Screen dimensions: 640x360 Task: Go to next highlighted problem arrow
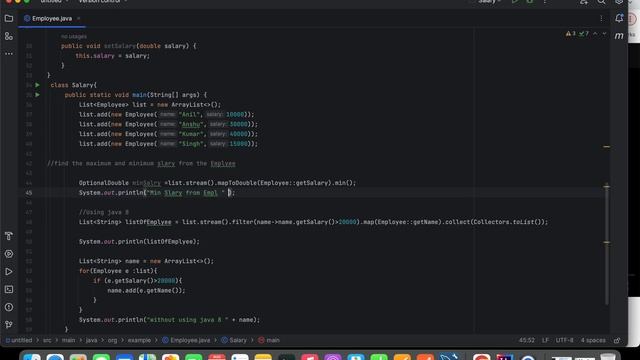604,33
